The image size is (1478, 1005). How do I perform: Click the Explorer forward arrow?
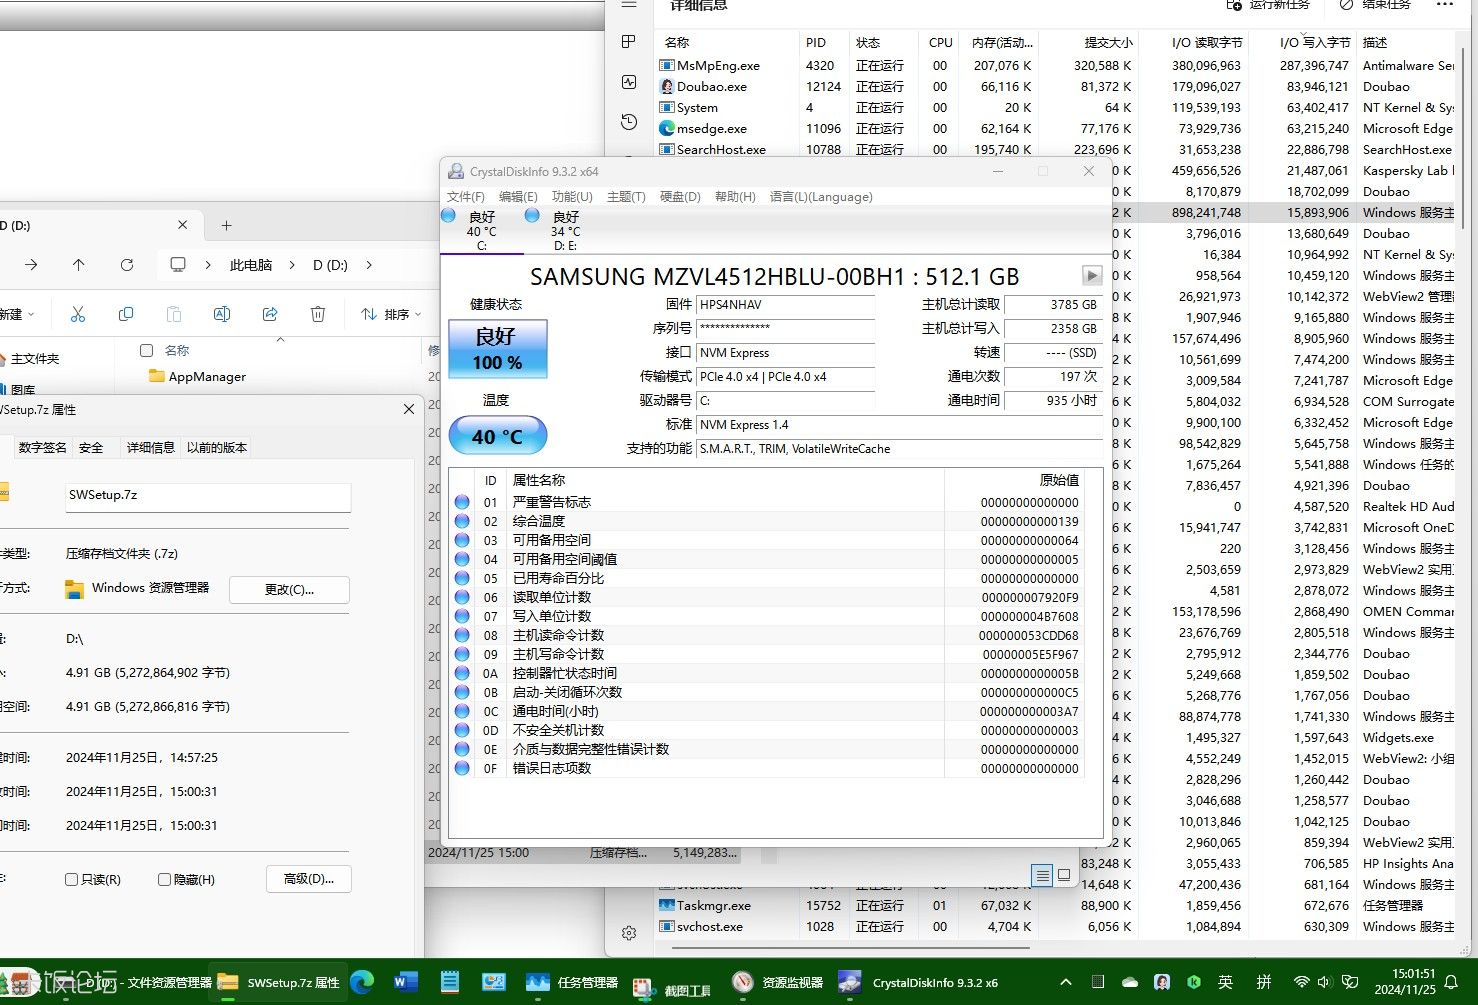click(31, 265)
